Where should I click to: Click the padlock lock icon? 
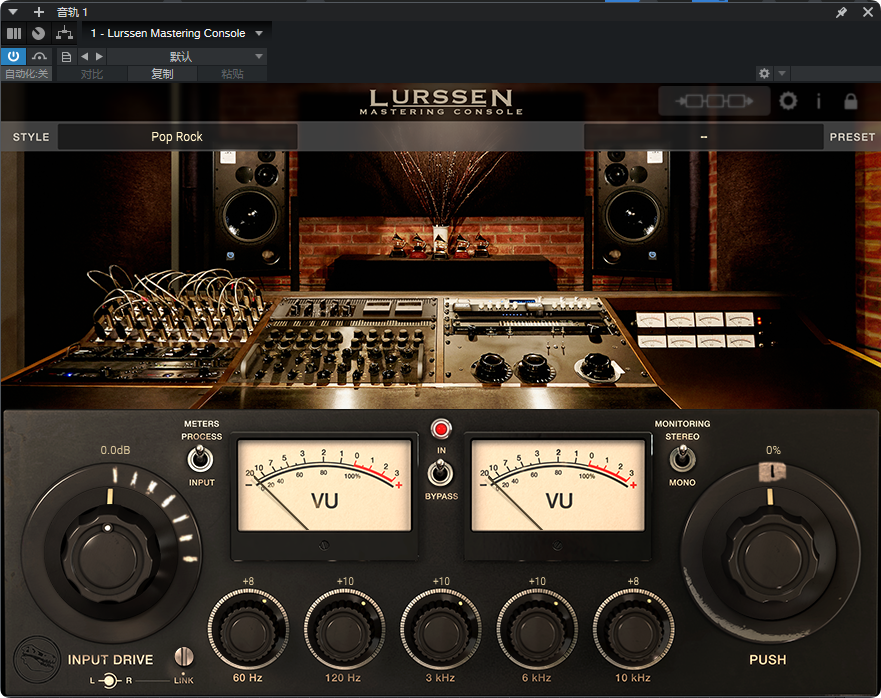coord(851,101)
